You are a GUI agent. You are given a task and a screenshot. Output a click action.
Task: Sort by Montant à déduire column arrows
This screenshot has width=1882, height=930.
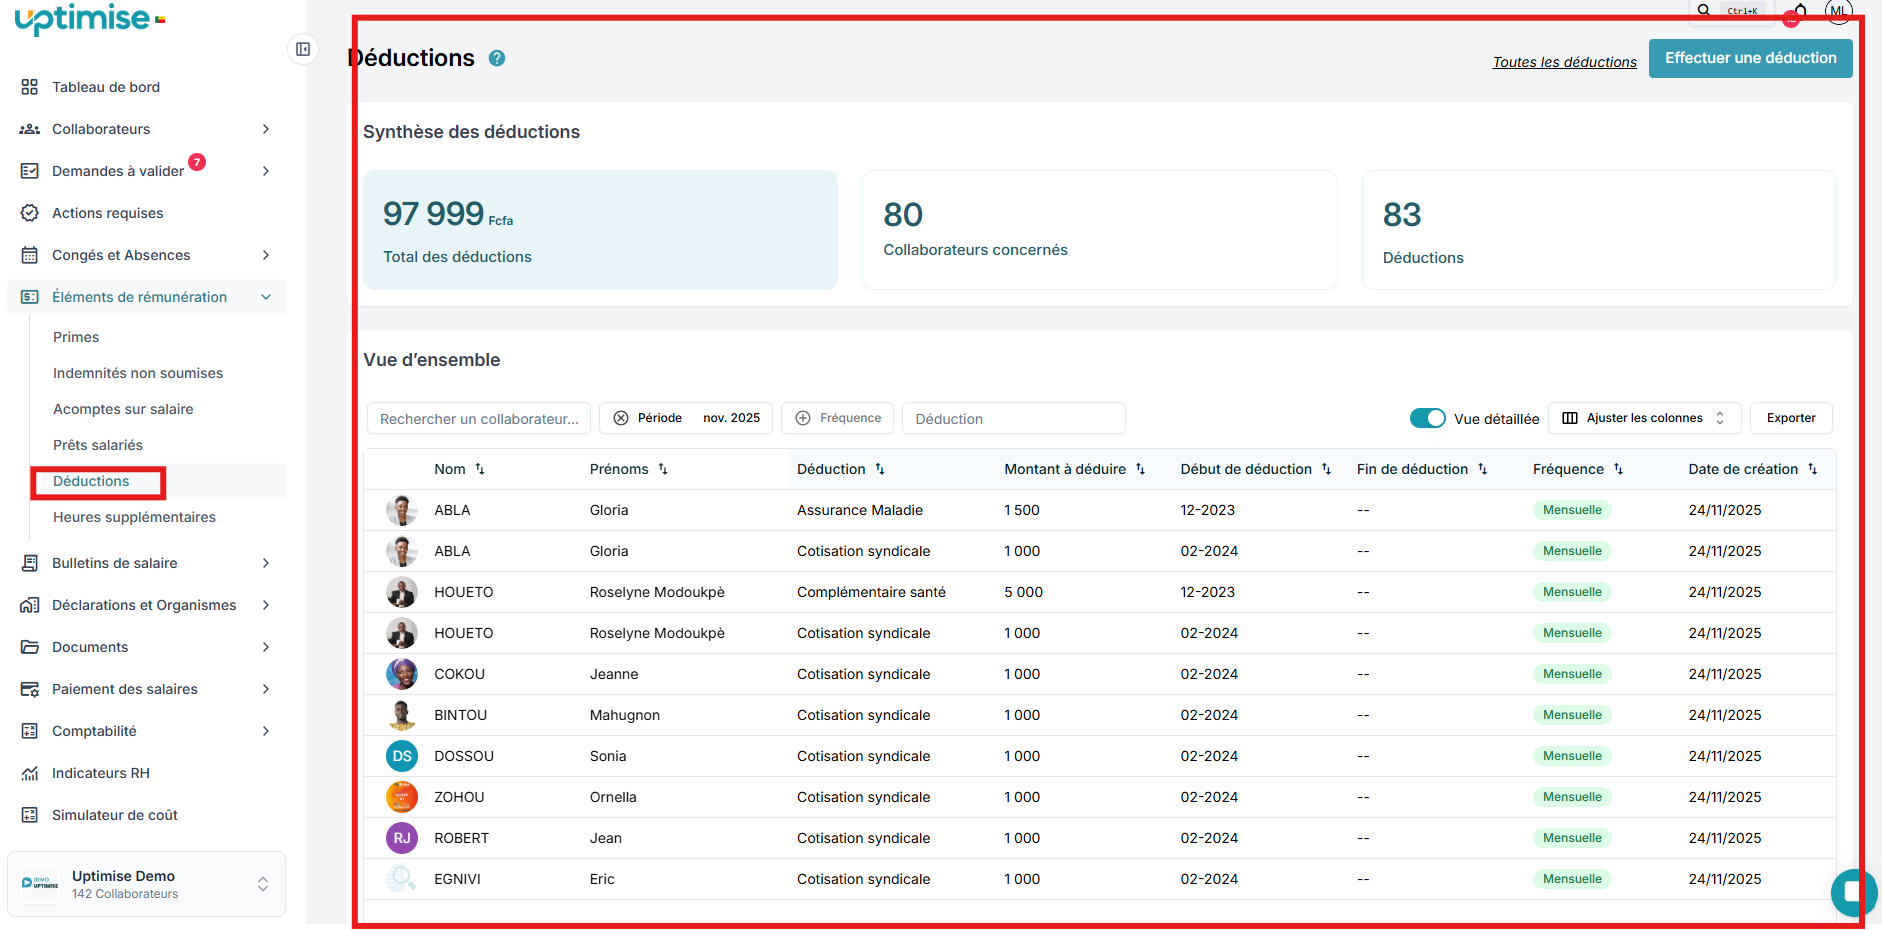click(1140, 469)
